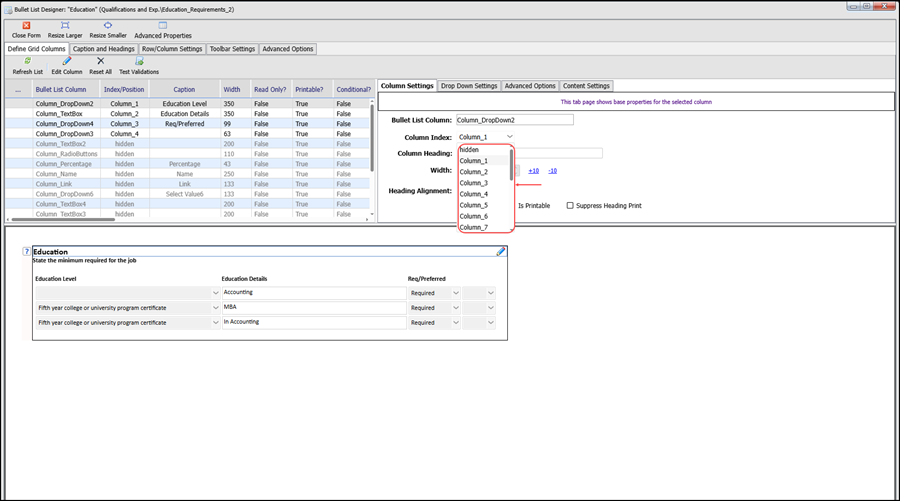
Task: Select the Column_DropDown4 grid row
Action: [x=188, y=124]
